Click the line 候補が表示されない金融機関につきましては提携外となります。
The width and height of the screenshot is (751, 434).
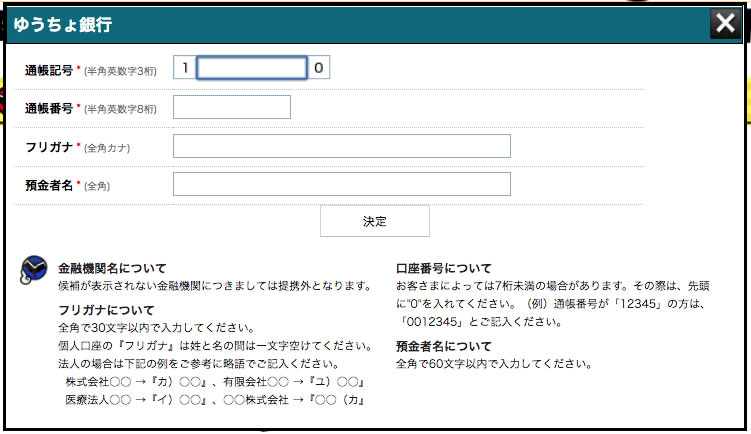[215, 286]
